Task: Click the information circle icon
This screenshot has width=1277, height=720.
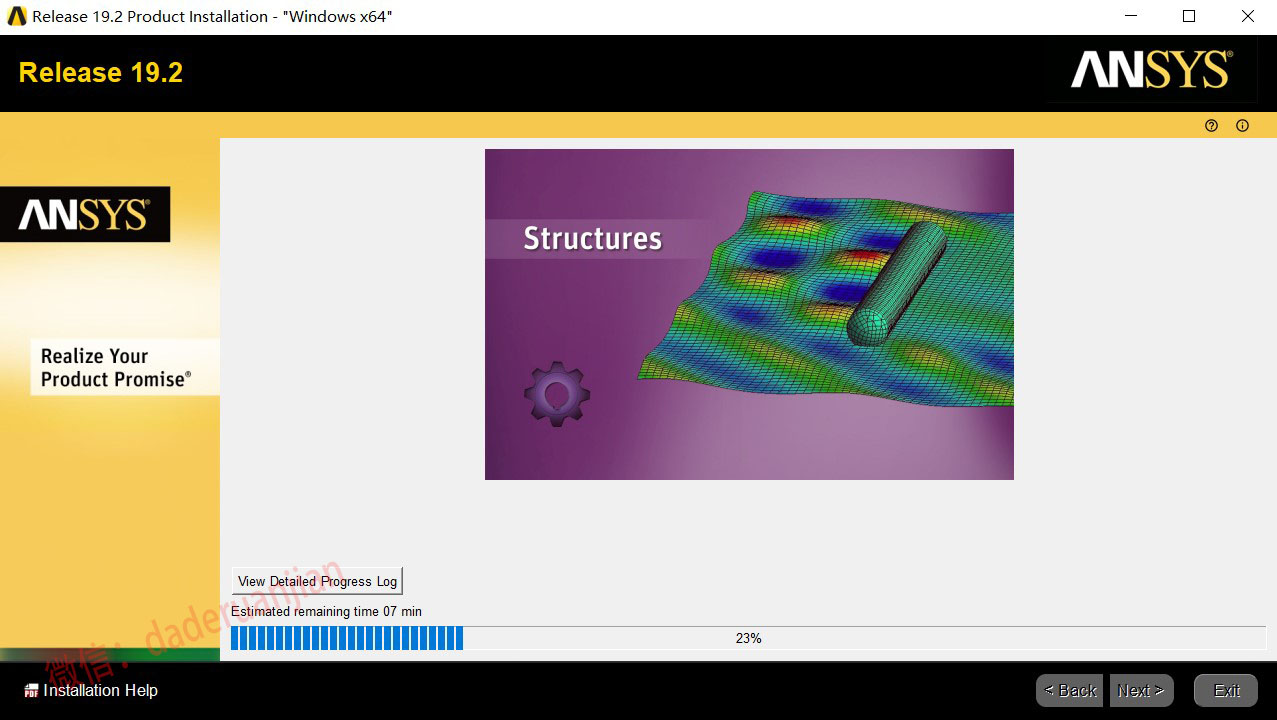Action: click(1243, 126)
